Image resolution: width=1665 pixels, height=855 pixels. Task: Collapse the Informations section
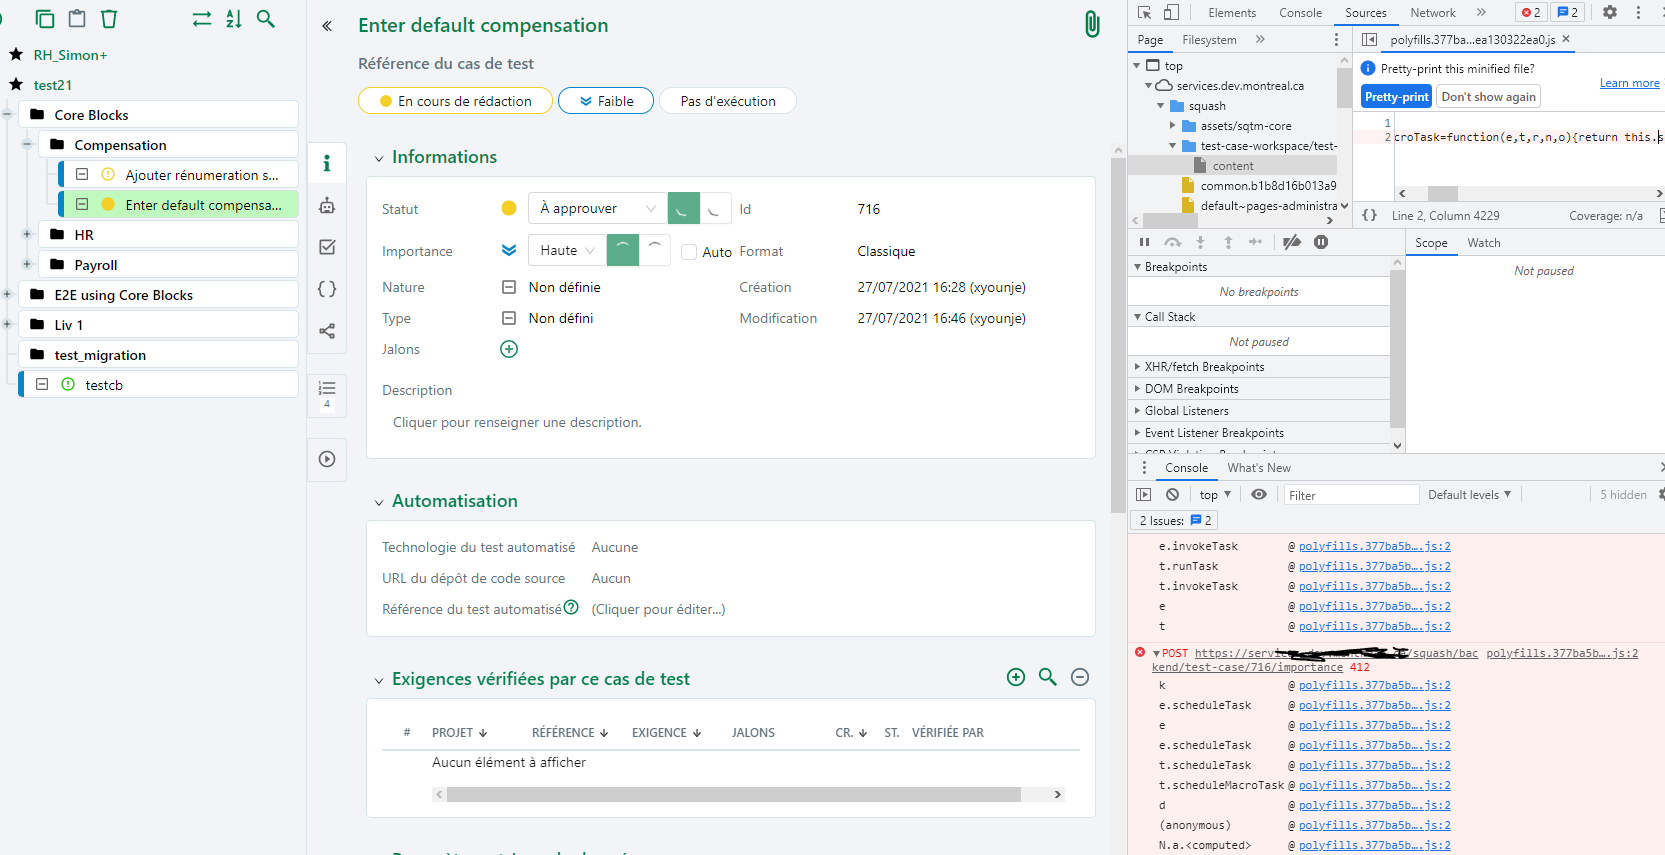379,158
